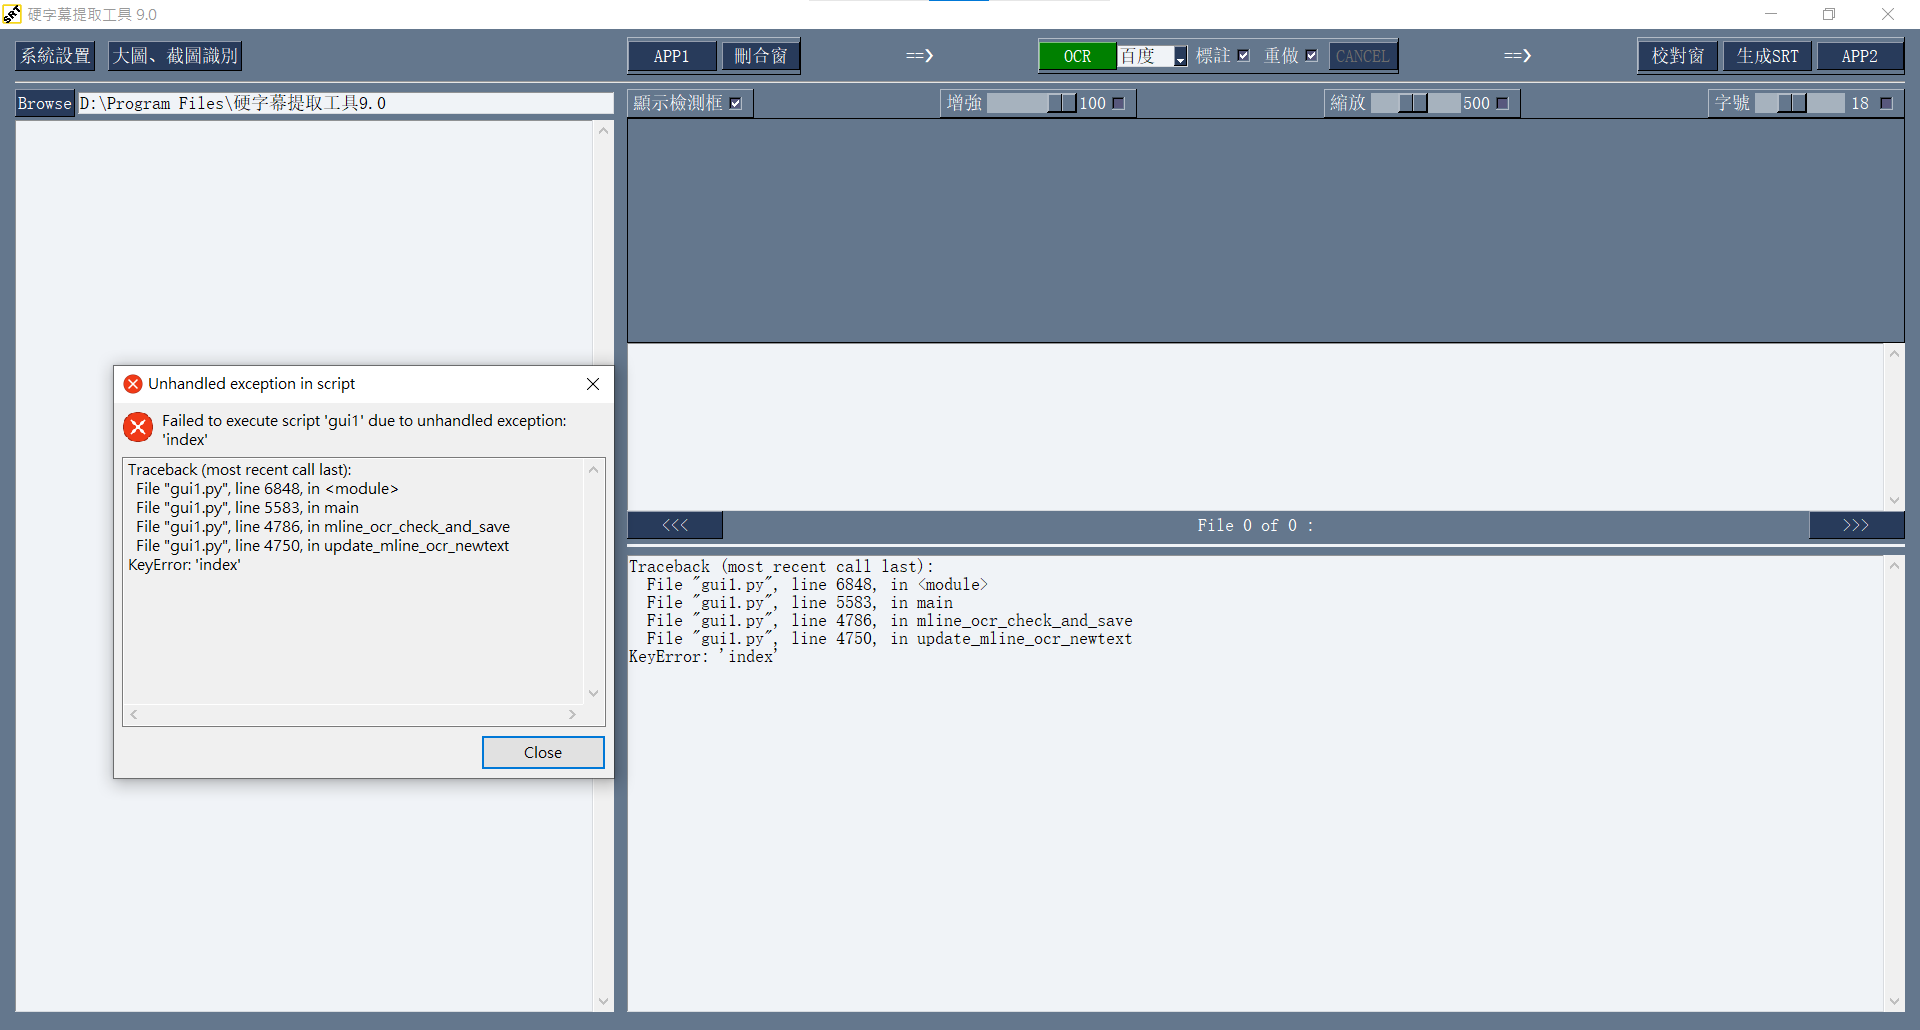1920x1030 pixels.
Task: Toggle the 增強 checkbox next to 100
Action: tap(1119, 103)
